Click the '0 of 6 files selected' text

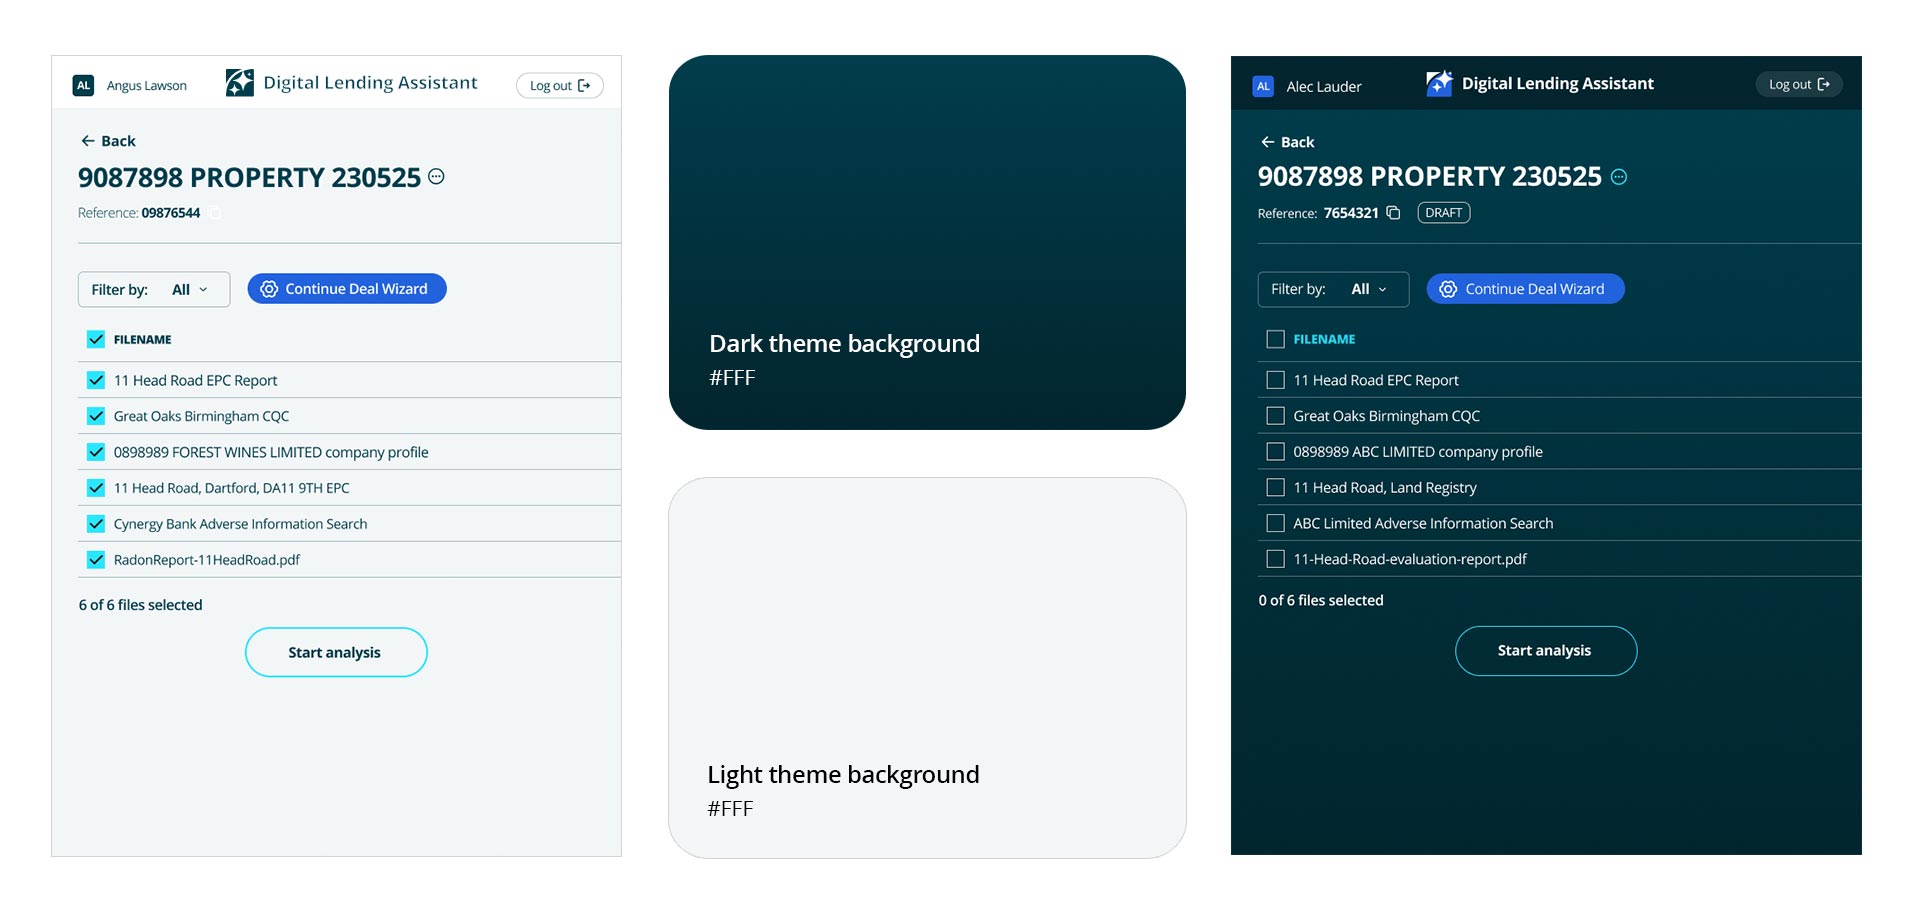point(1321,600)
